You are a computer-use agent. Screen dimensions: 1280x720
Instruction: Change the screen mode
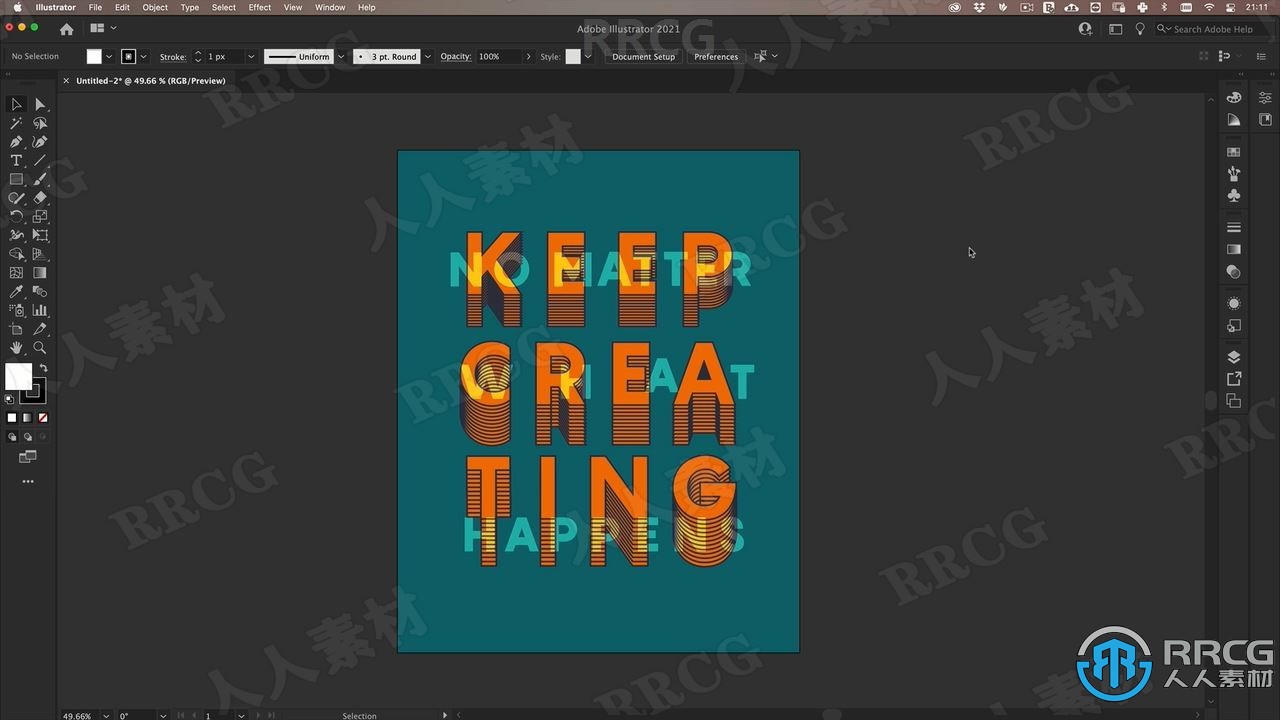point(27,457)
